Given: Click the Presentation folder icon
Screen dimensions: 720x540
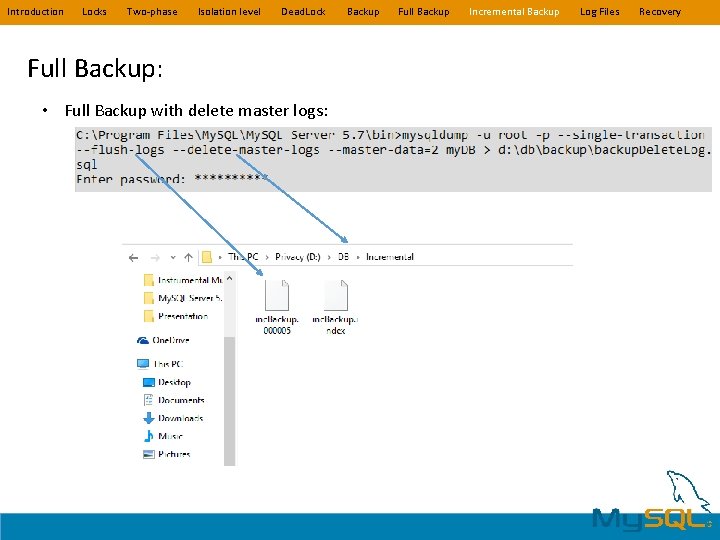Looking at the screenshot, I should click(x=148, y=316).
